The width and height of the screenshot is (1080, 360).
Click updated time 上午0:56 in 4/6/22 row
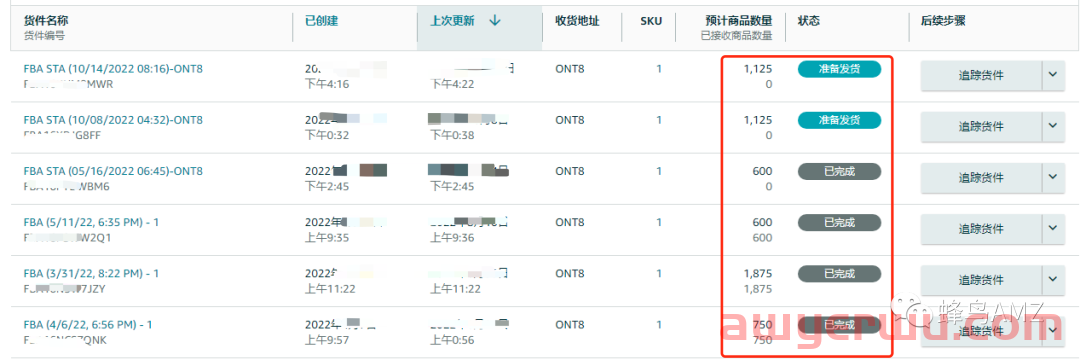pos(453,339)
